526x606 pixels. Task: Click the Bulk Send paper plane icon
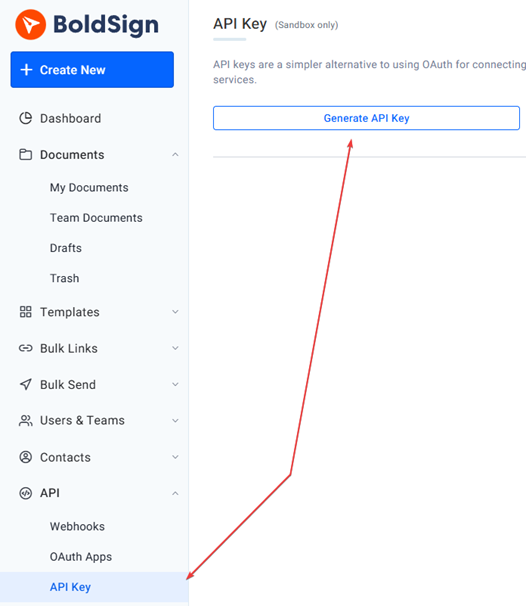tap(26, 385)
